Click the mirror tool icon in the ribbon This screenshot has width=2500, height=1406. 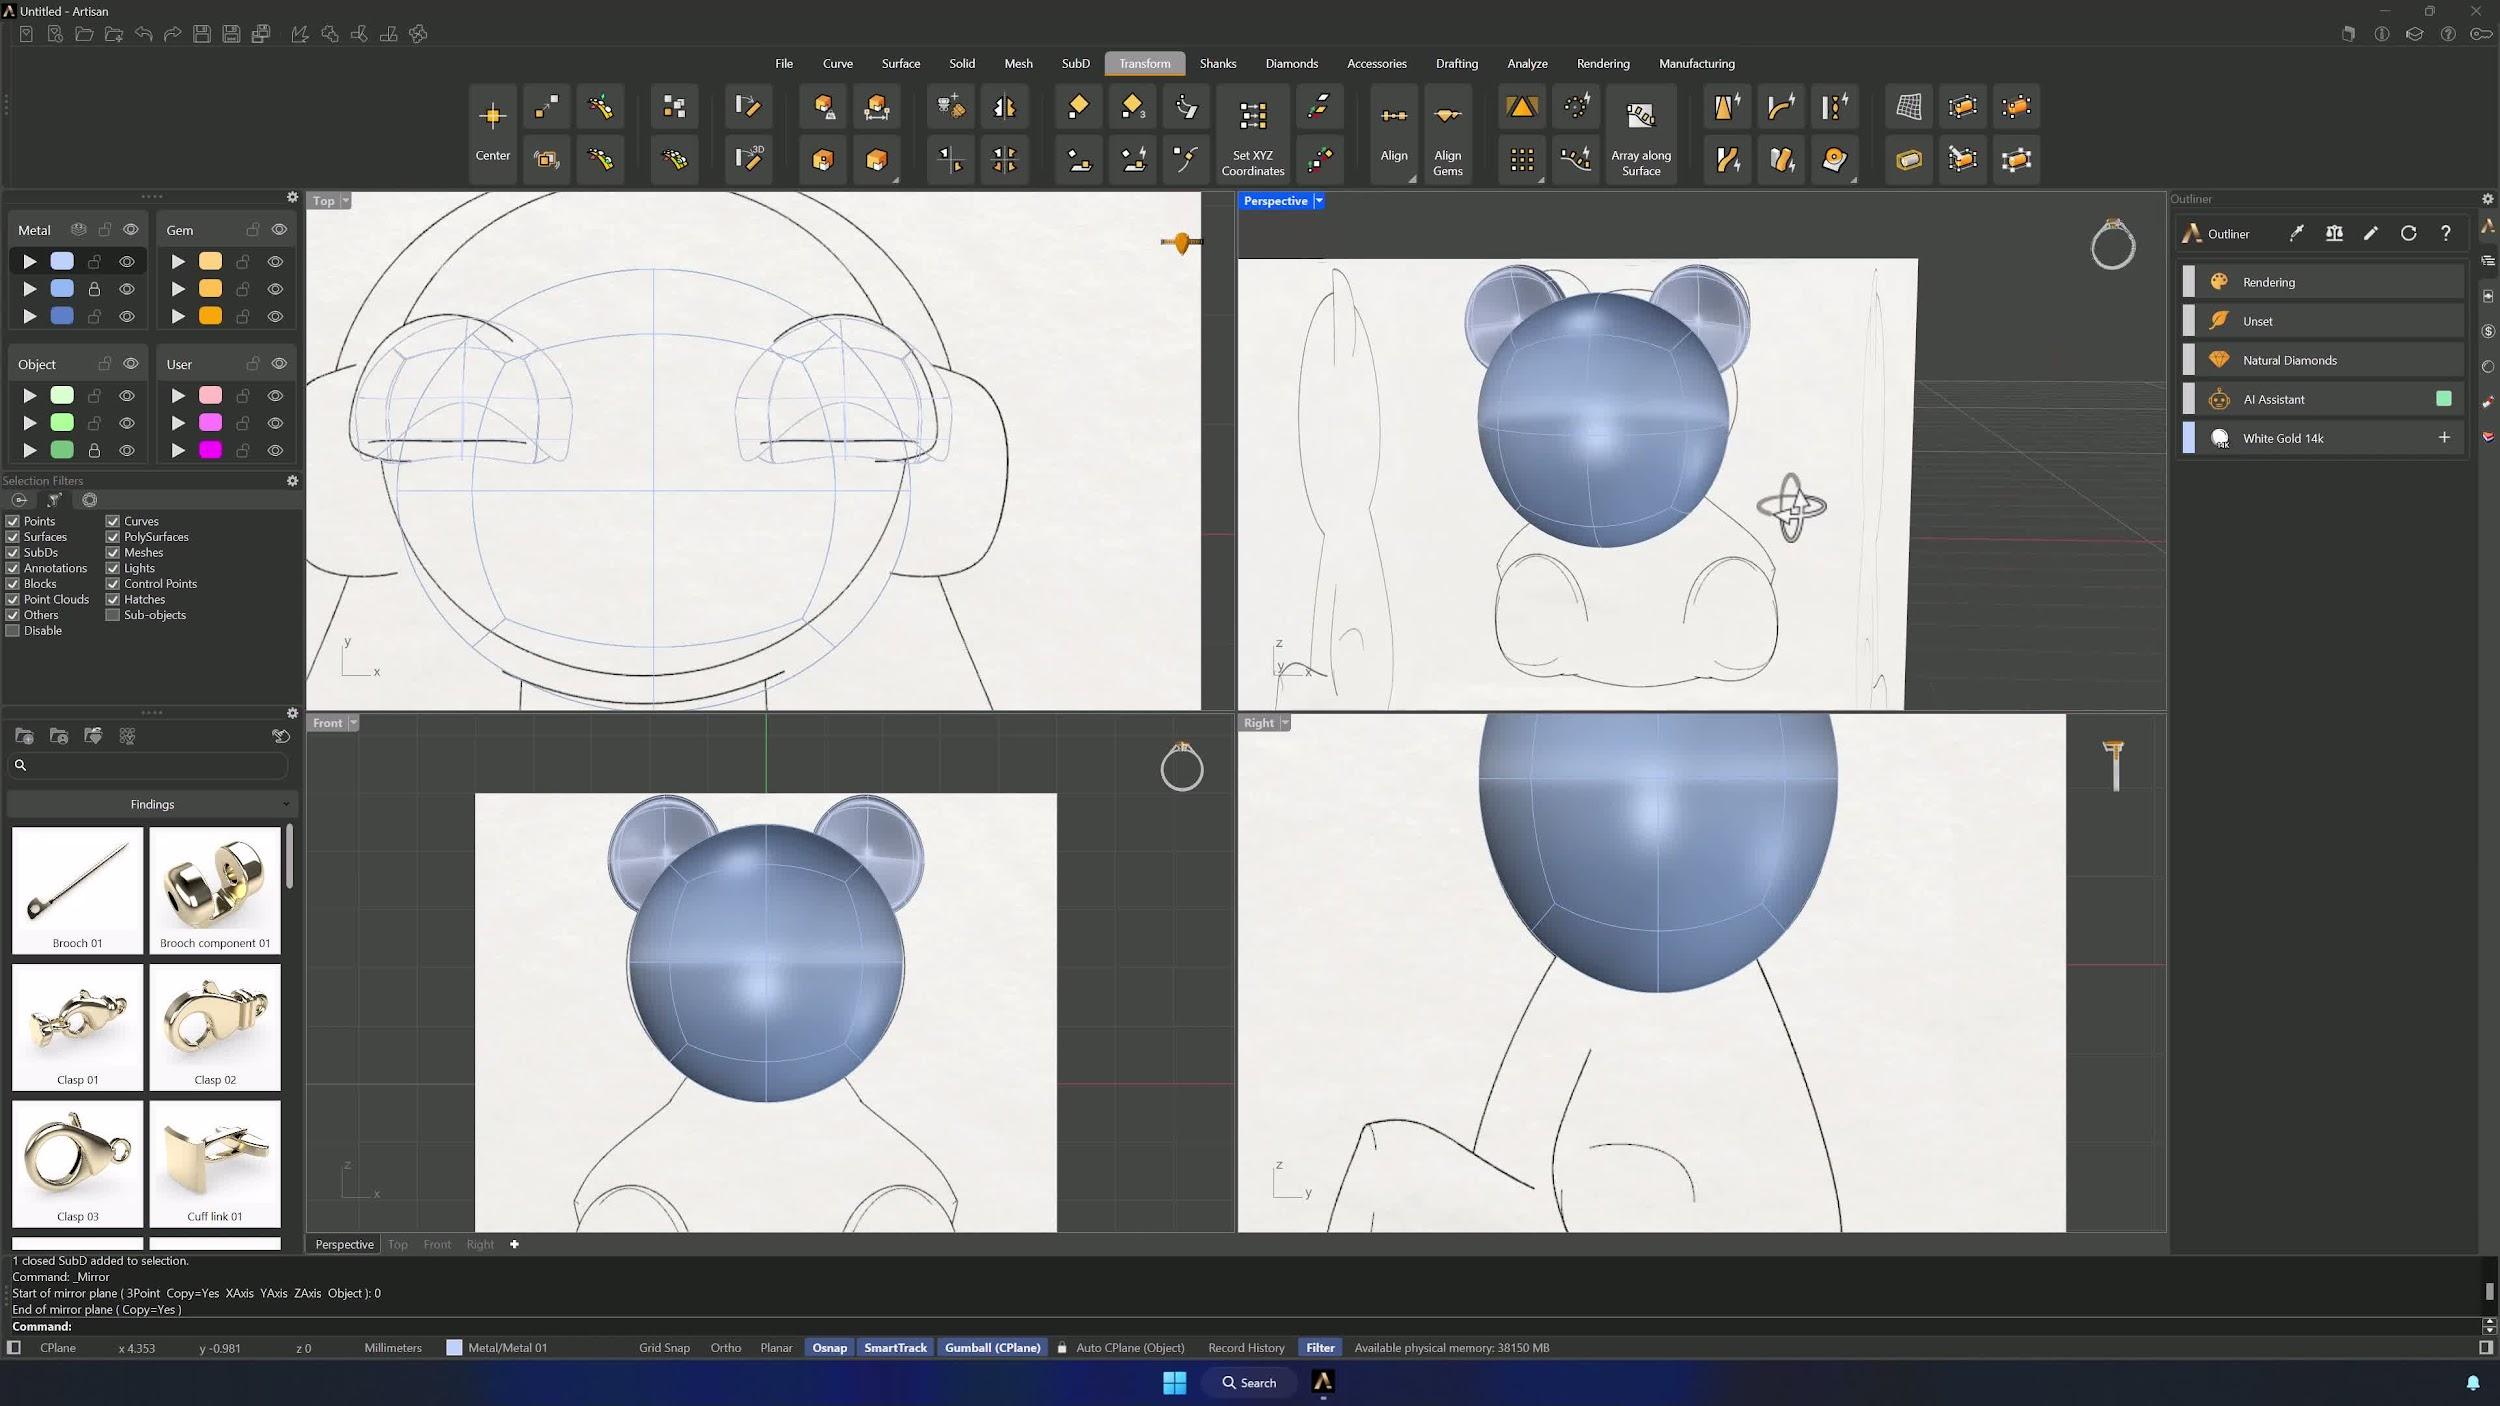click(x=1004, y=107)
